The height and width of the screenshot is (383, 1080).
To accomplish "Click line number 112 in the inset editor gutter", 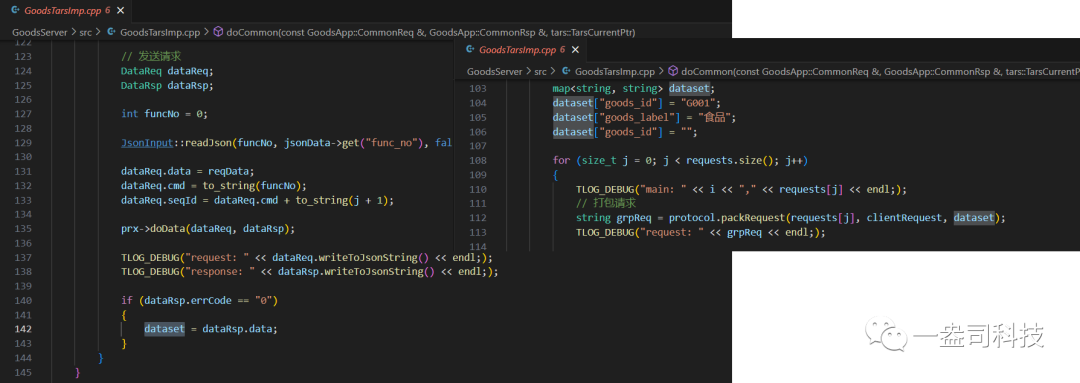I will (x=477, y=218).
